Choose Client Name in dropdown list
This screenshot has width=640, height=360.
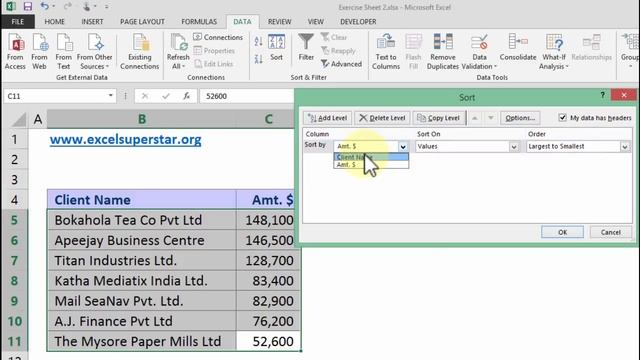[371, 157]
